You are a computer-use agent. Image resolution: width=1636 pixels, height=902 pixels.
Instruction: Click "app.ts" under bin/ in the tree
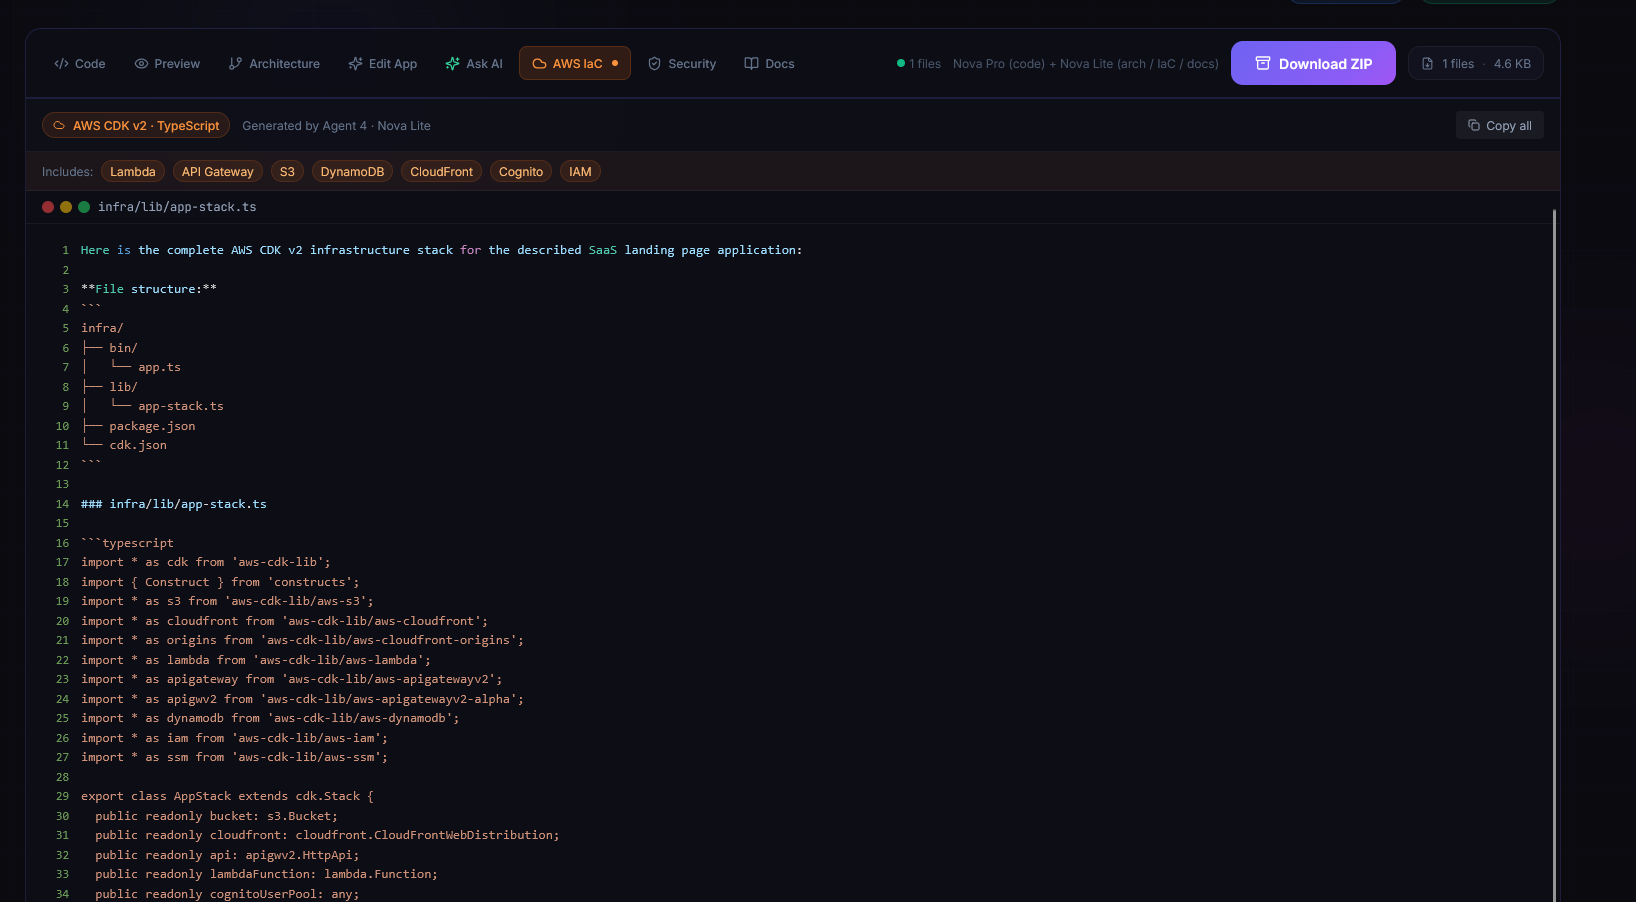(x=159, y=367)
